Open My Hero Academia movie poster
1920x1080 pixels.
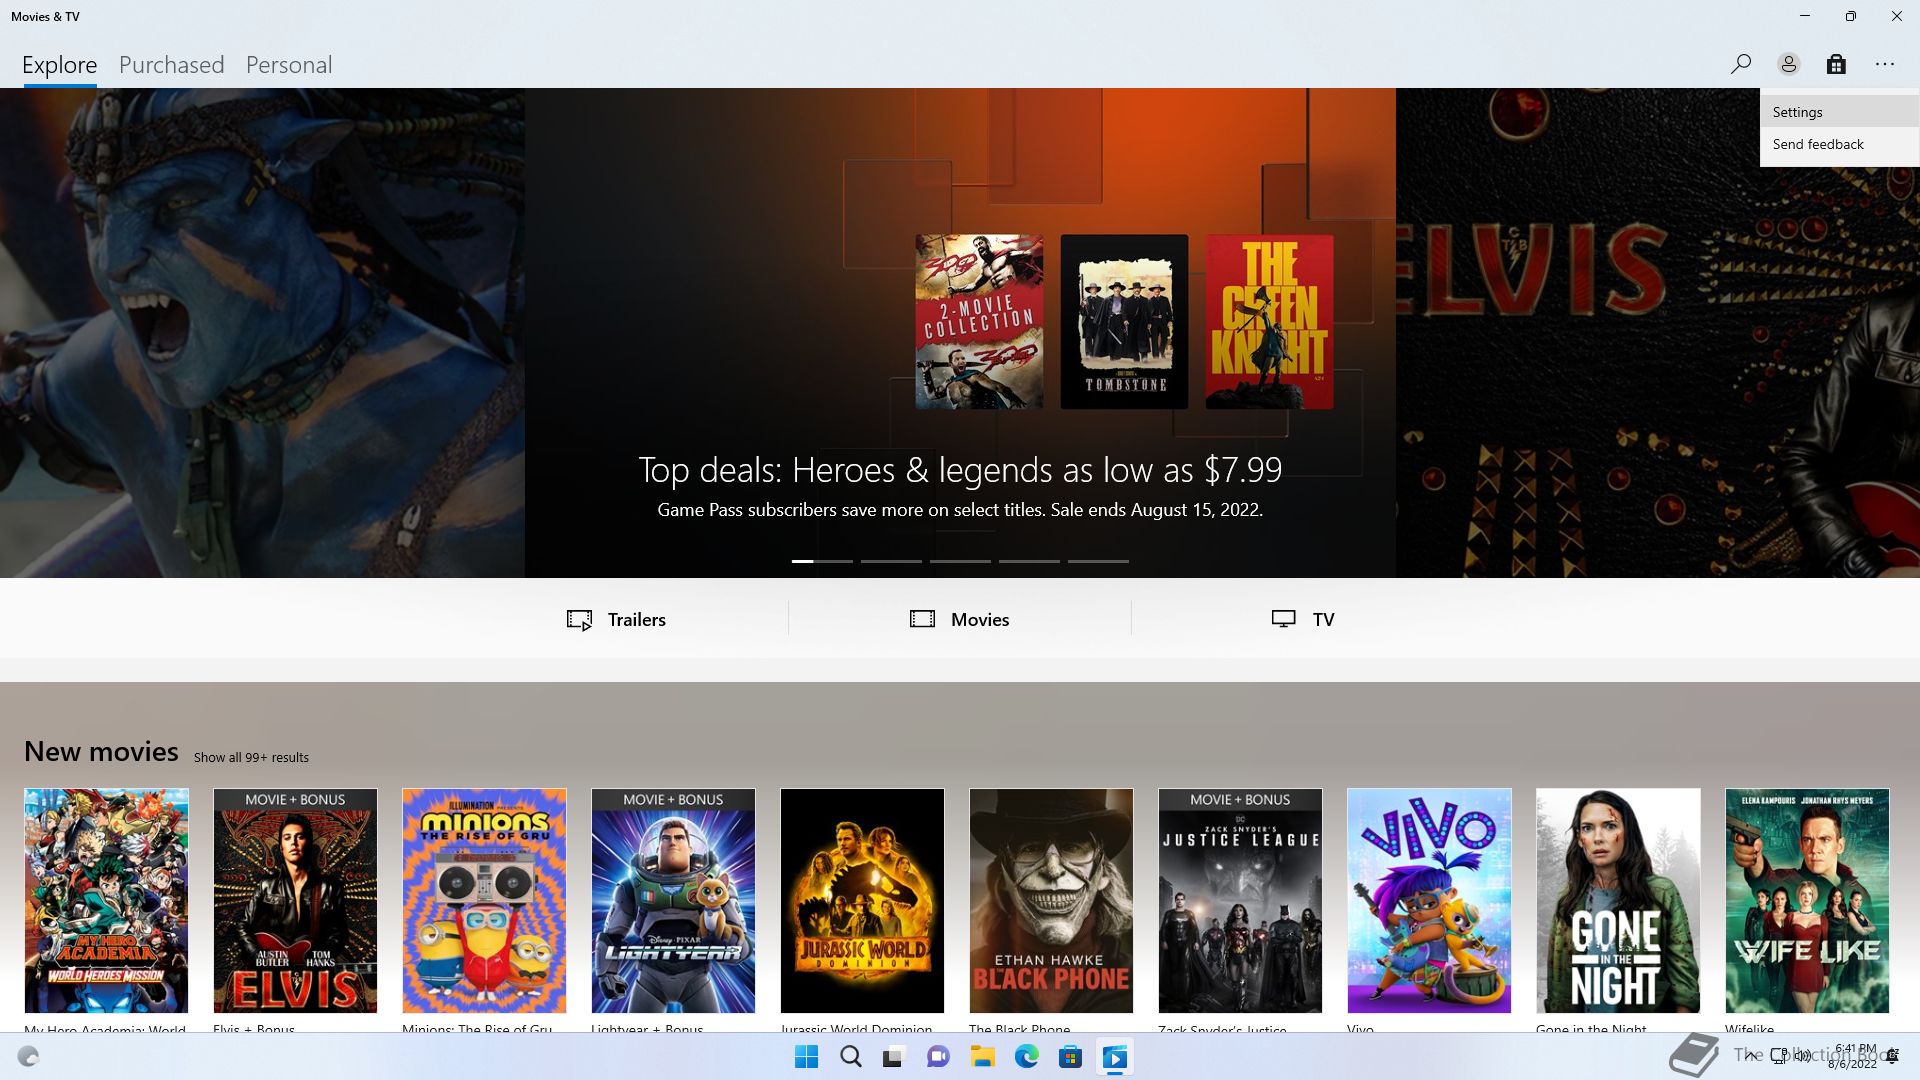pos(106,901)
